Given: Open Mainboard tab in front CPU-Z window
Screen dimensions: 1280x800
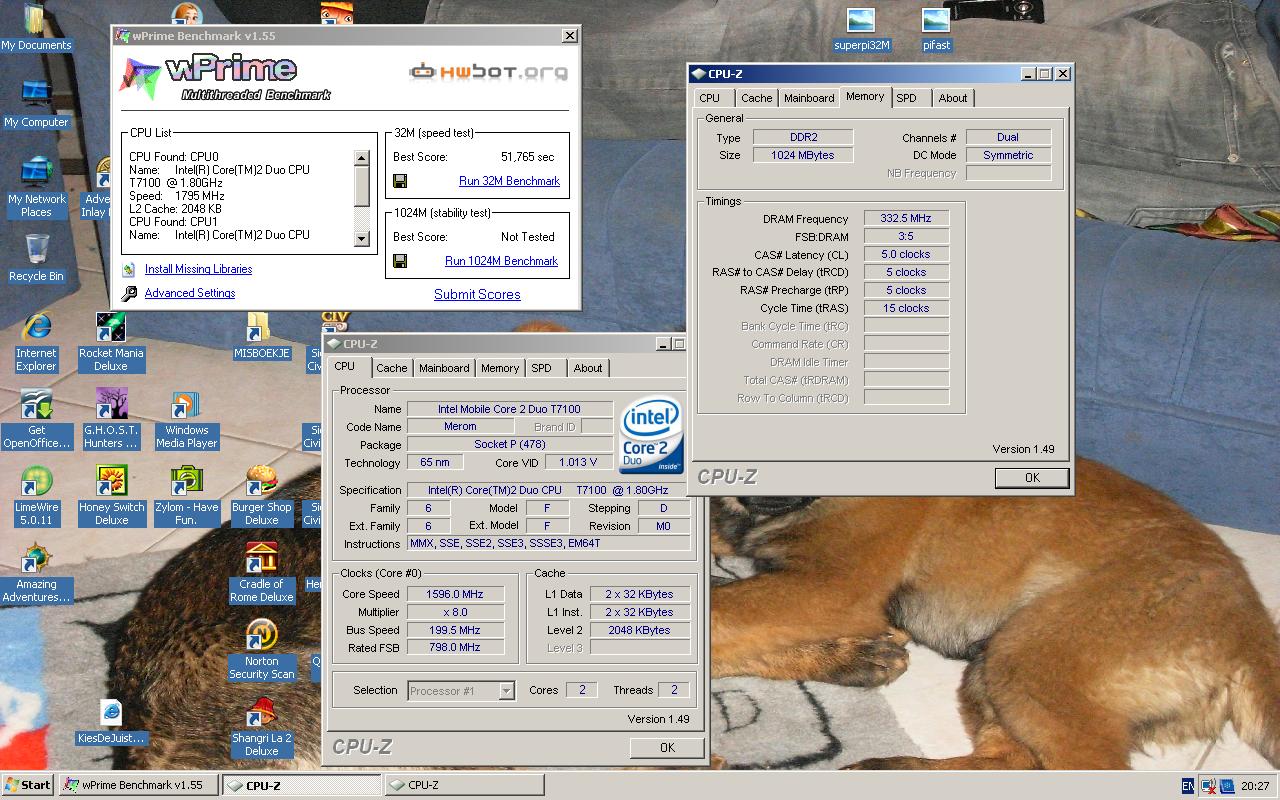Looking at the screenshot, I should 444,368.
